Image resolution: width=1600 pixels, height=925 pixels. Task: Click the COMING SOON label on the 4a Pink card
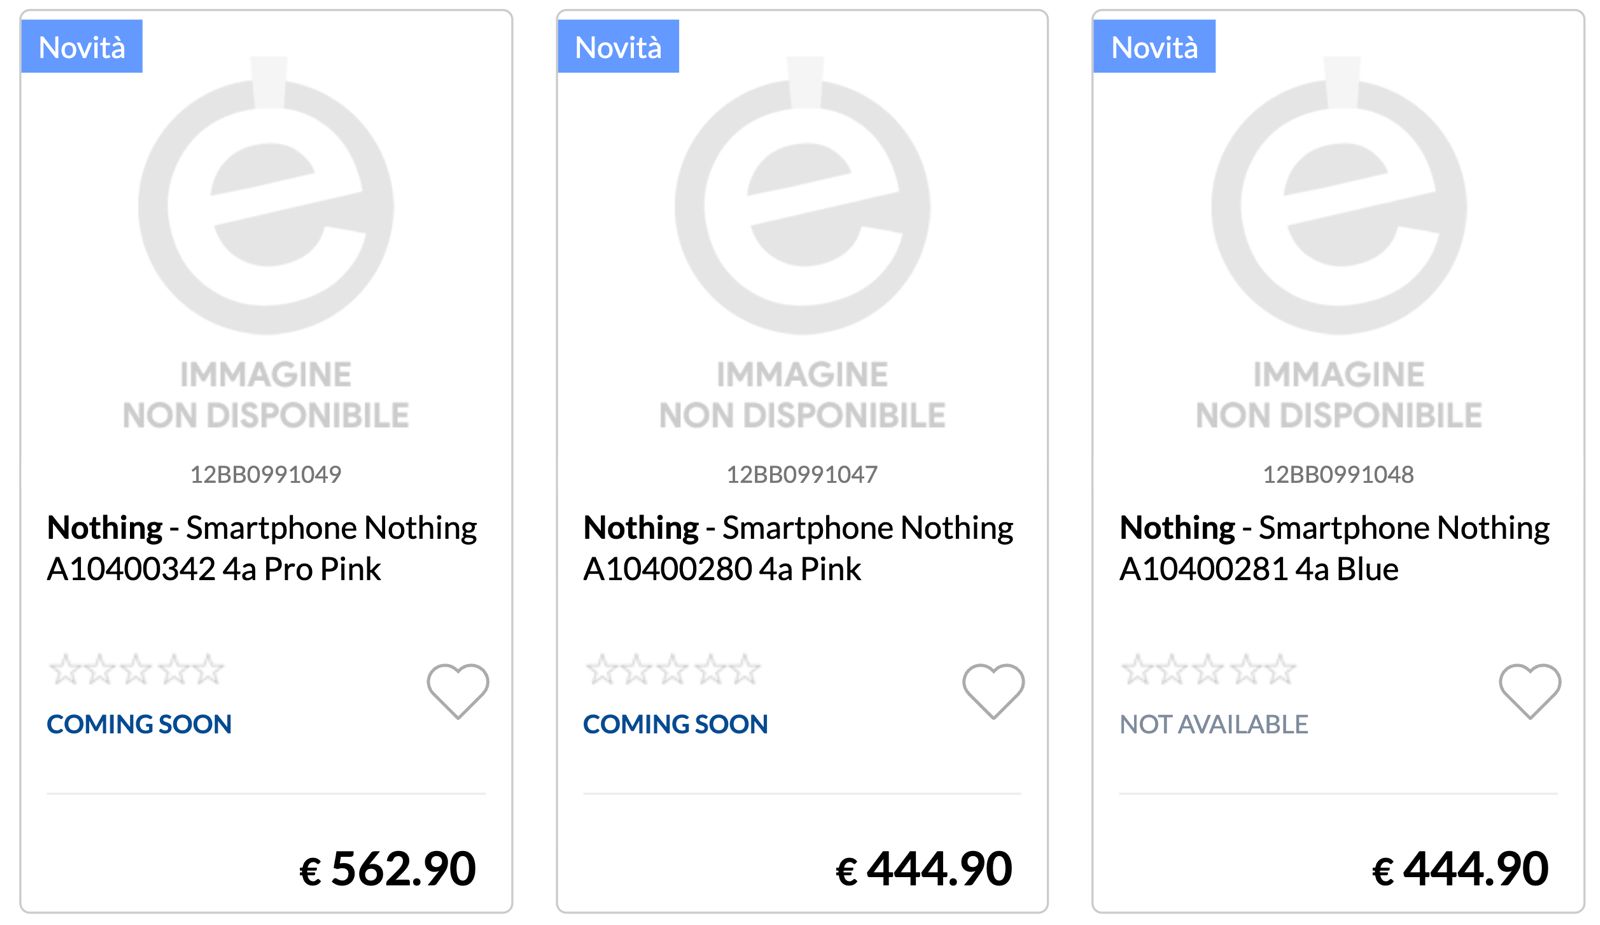coord(675,724)
